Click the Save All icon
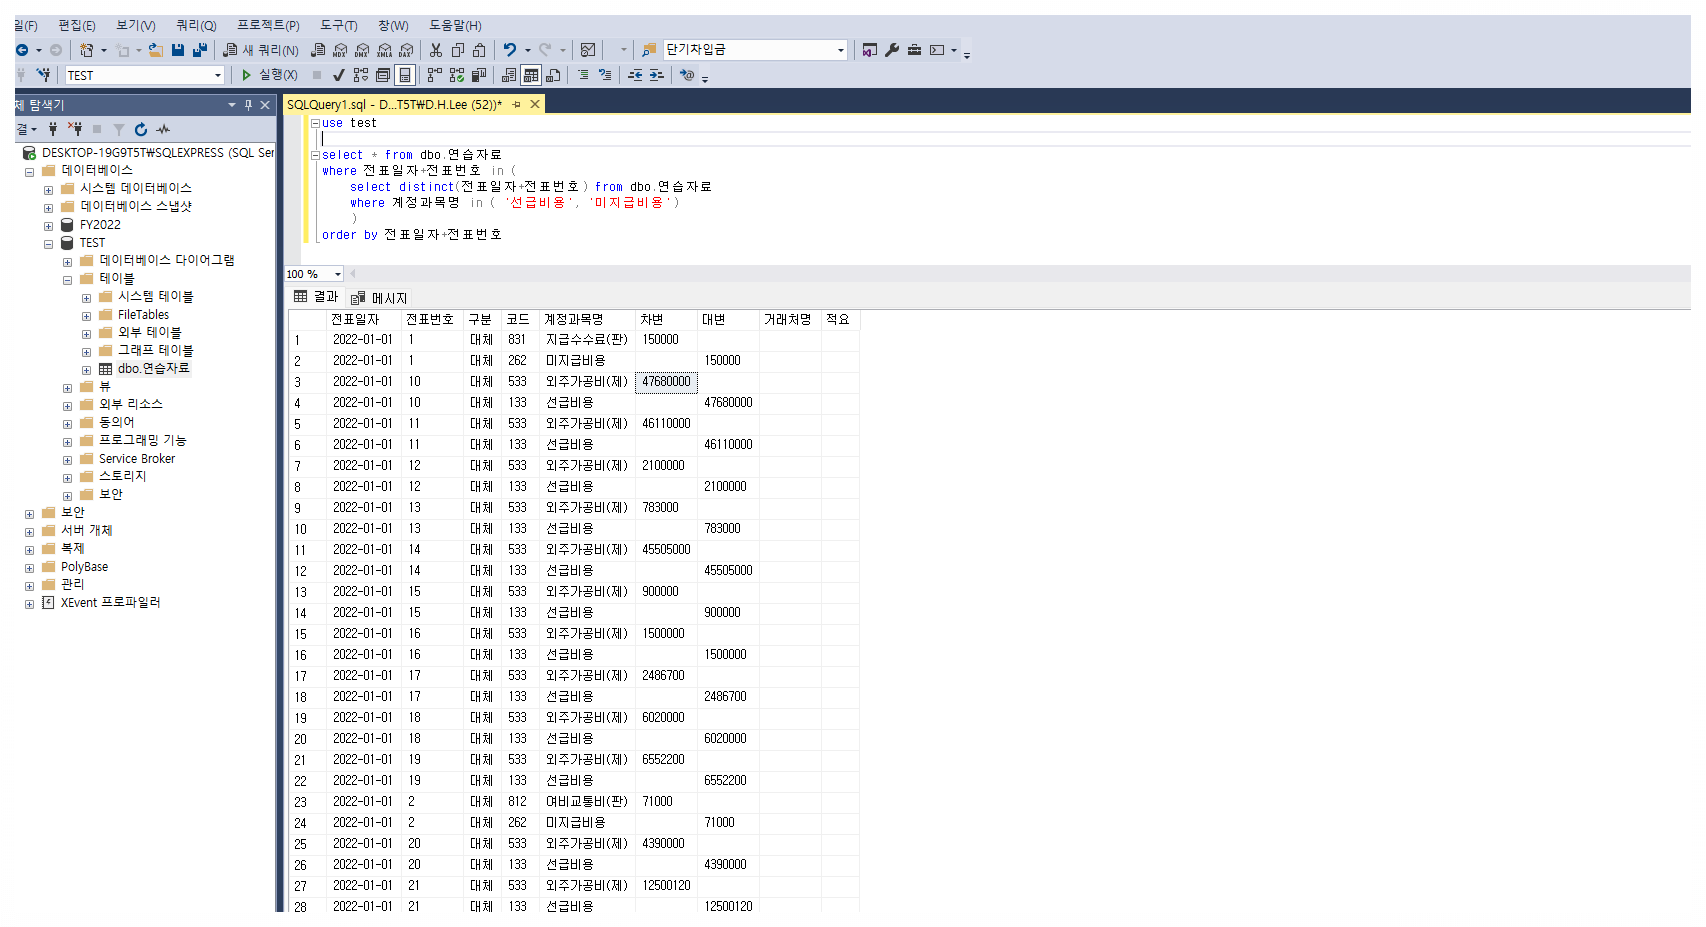 pos(200,50)
